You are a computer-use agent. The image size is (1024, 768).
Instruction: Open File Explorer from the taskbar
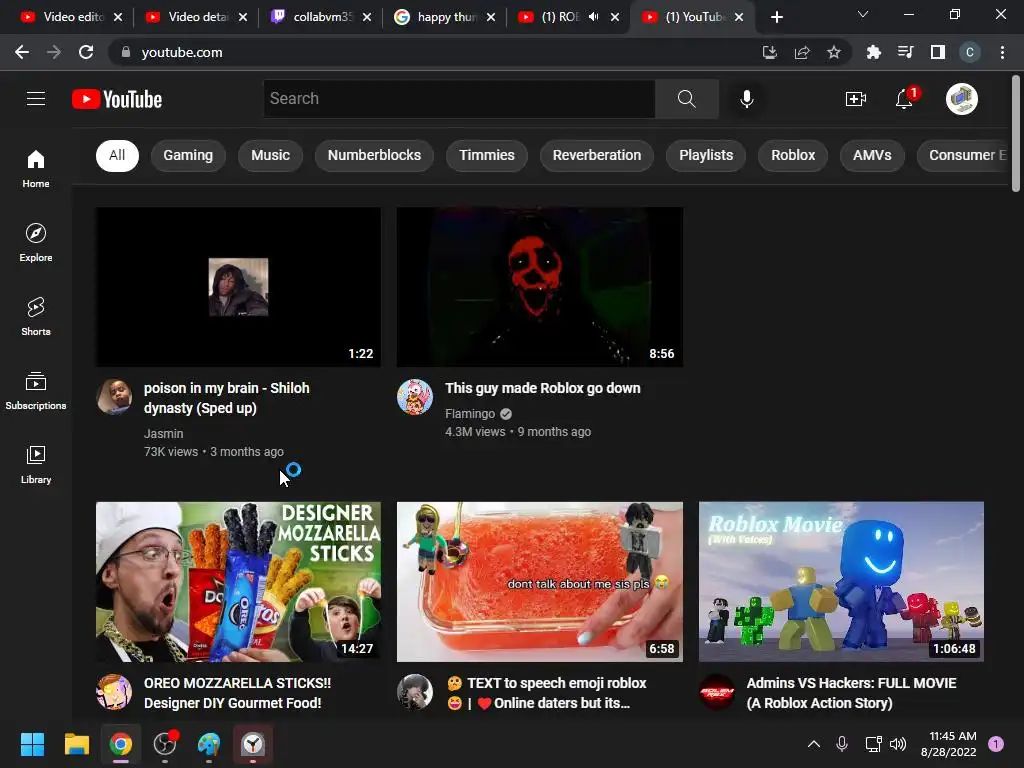(x=76, y=744)
